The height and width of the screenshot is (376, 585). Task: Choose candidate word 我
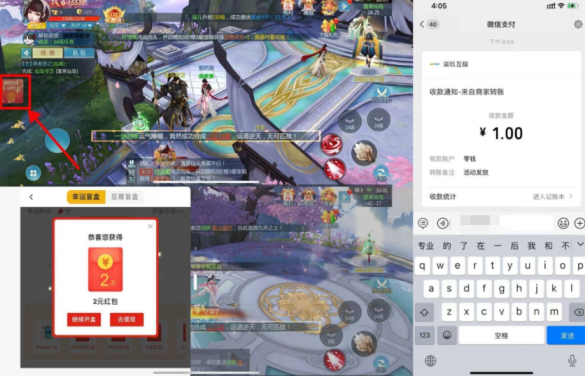tap(531, 246)
